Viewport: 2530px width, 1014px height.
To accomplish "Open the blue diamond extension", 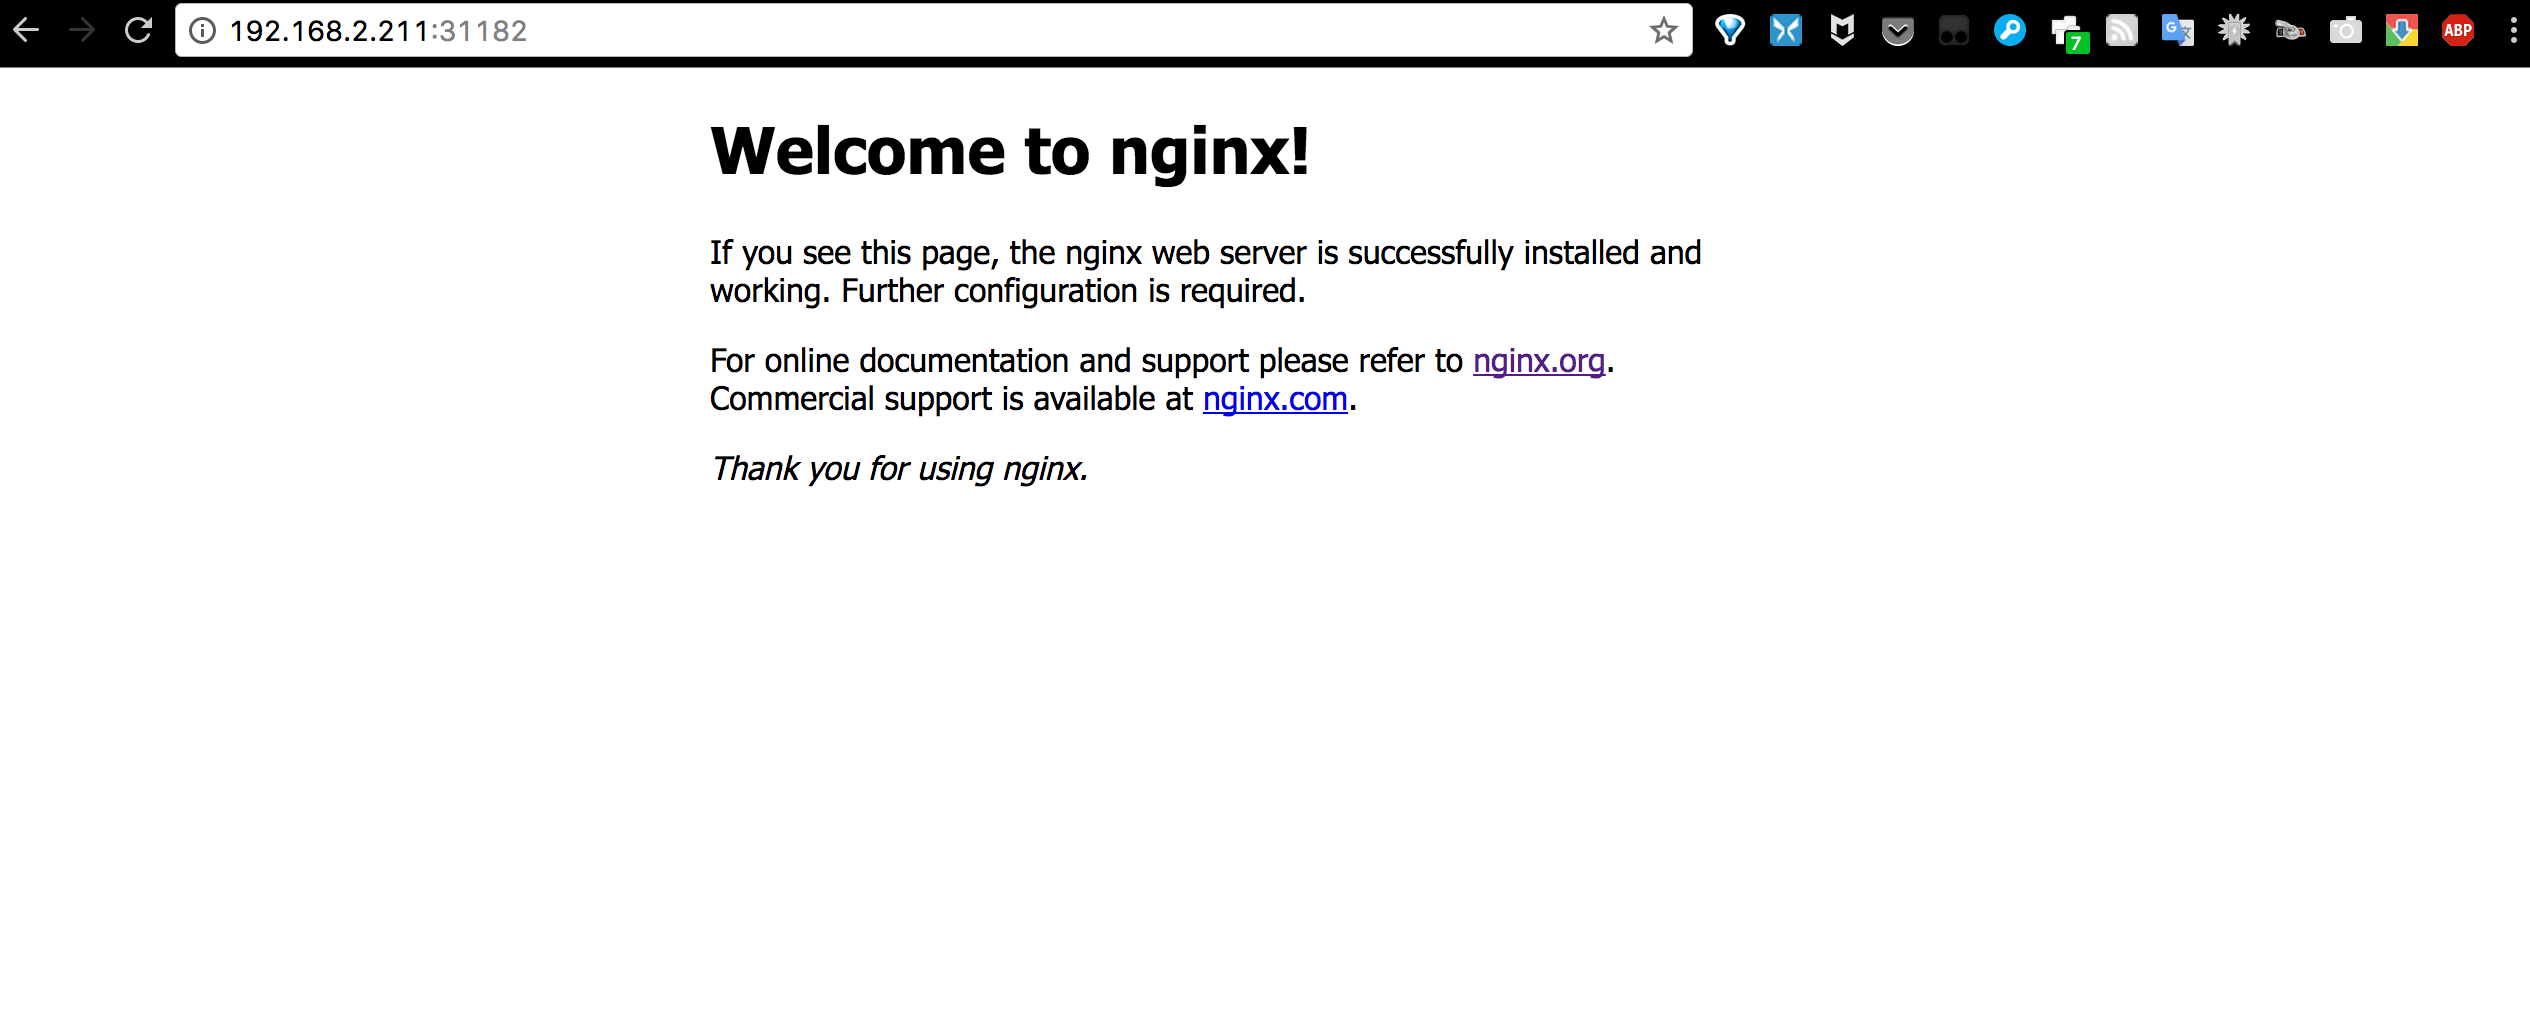I will pos(1730,31).
